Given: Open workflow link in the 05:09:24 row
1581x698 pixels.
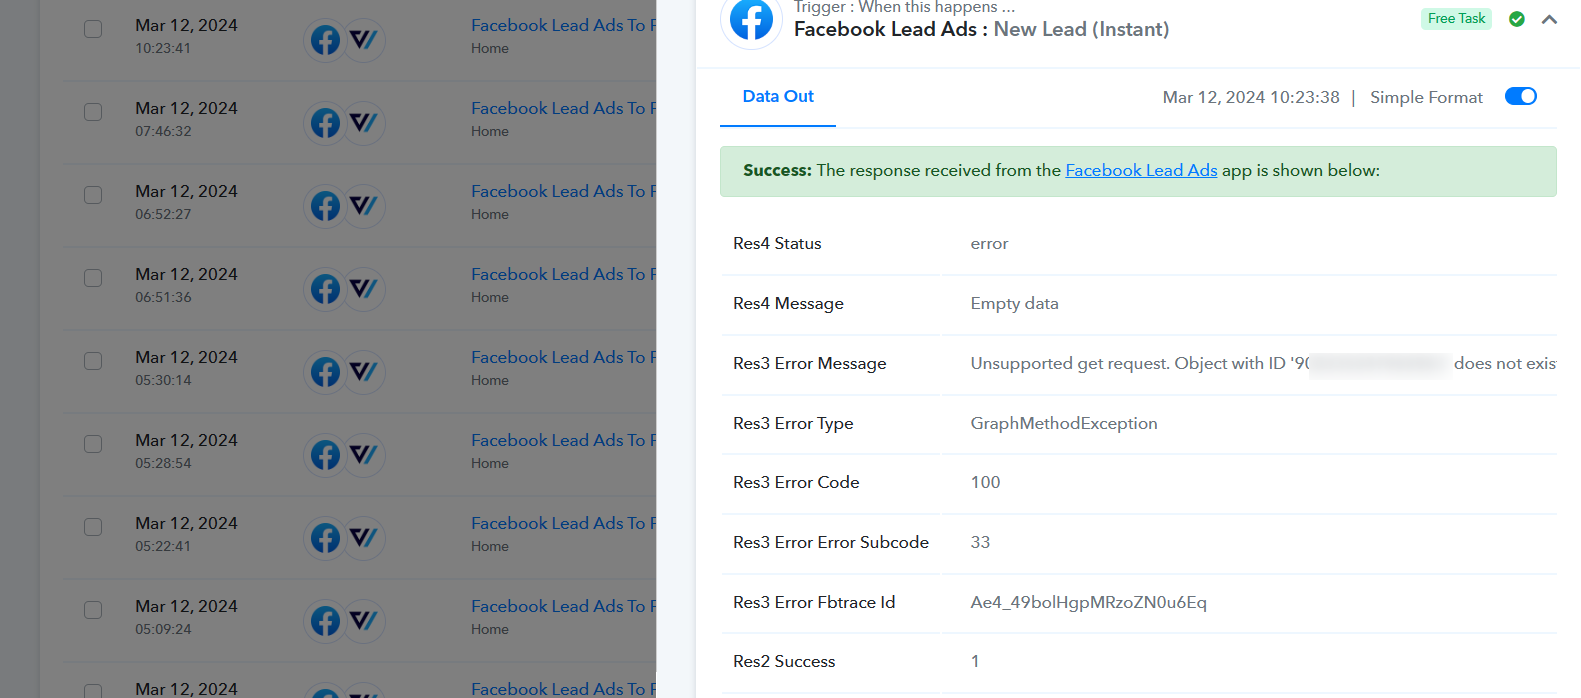Looking at the screenshot, I should tap(563, 607).
